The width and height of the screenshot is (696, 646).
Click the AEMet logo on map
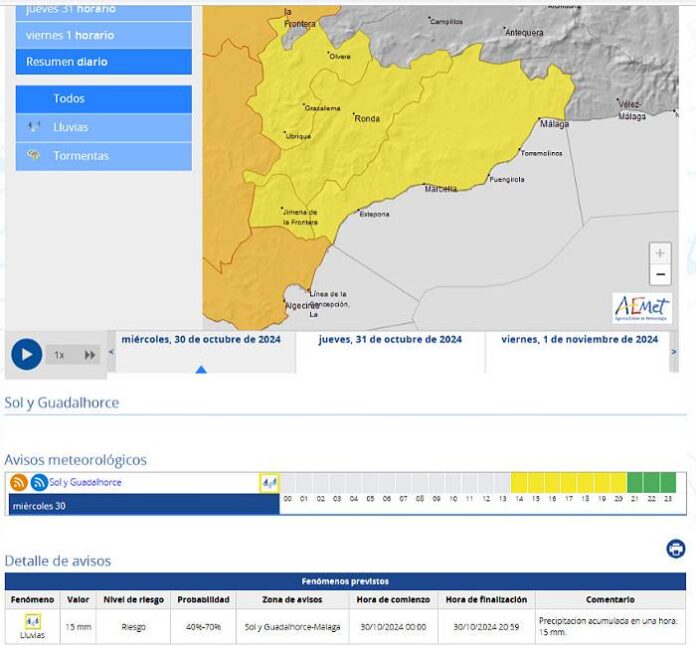coord(642,308)
